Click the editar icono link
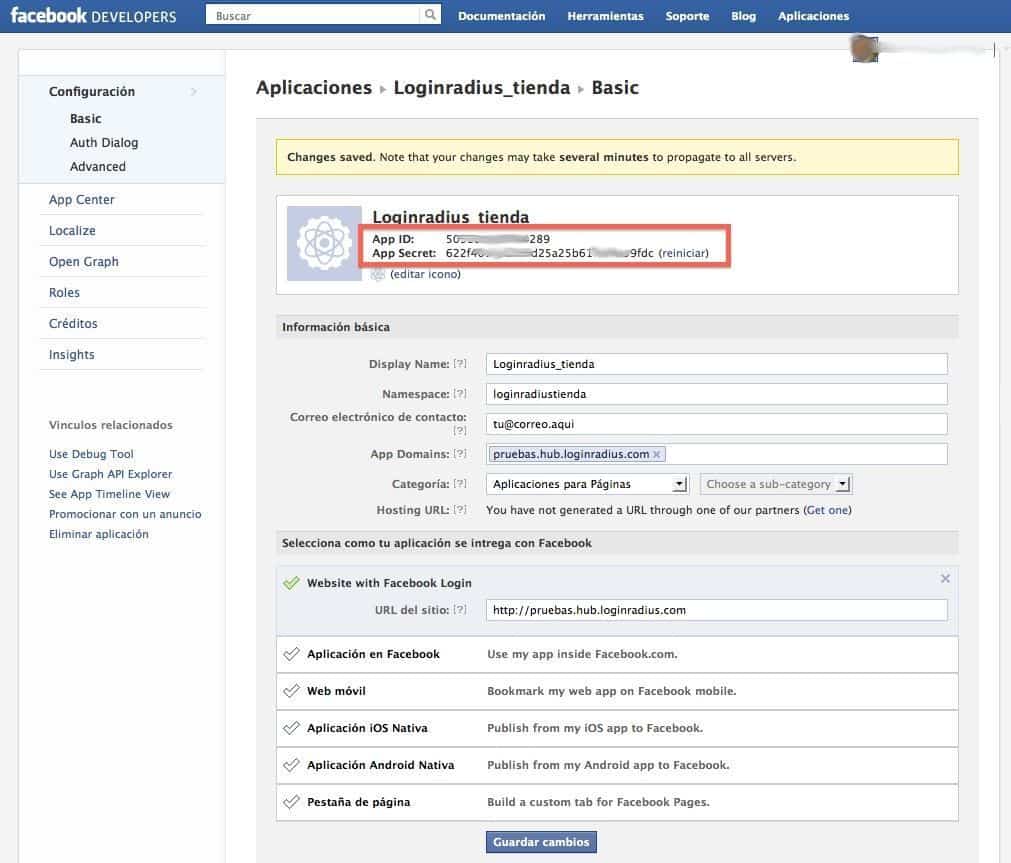The width and height of the screenshot is (1011, 863). click(x=426, y=274)
